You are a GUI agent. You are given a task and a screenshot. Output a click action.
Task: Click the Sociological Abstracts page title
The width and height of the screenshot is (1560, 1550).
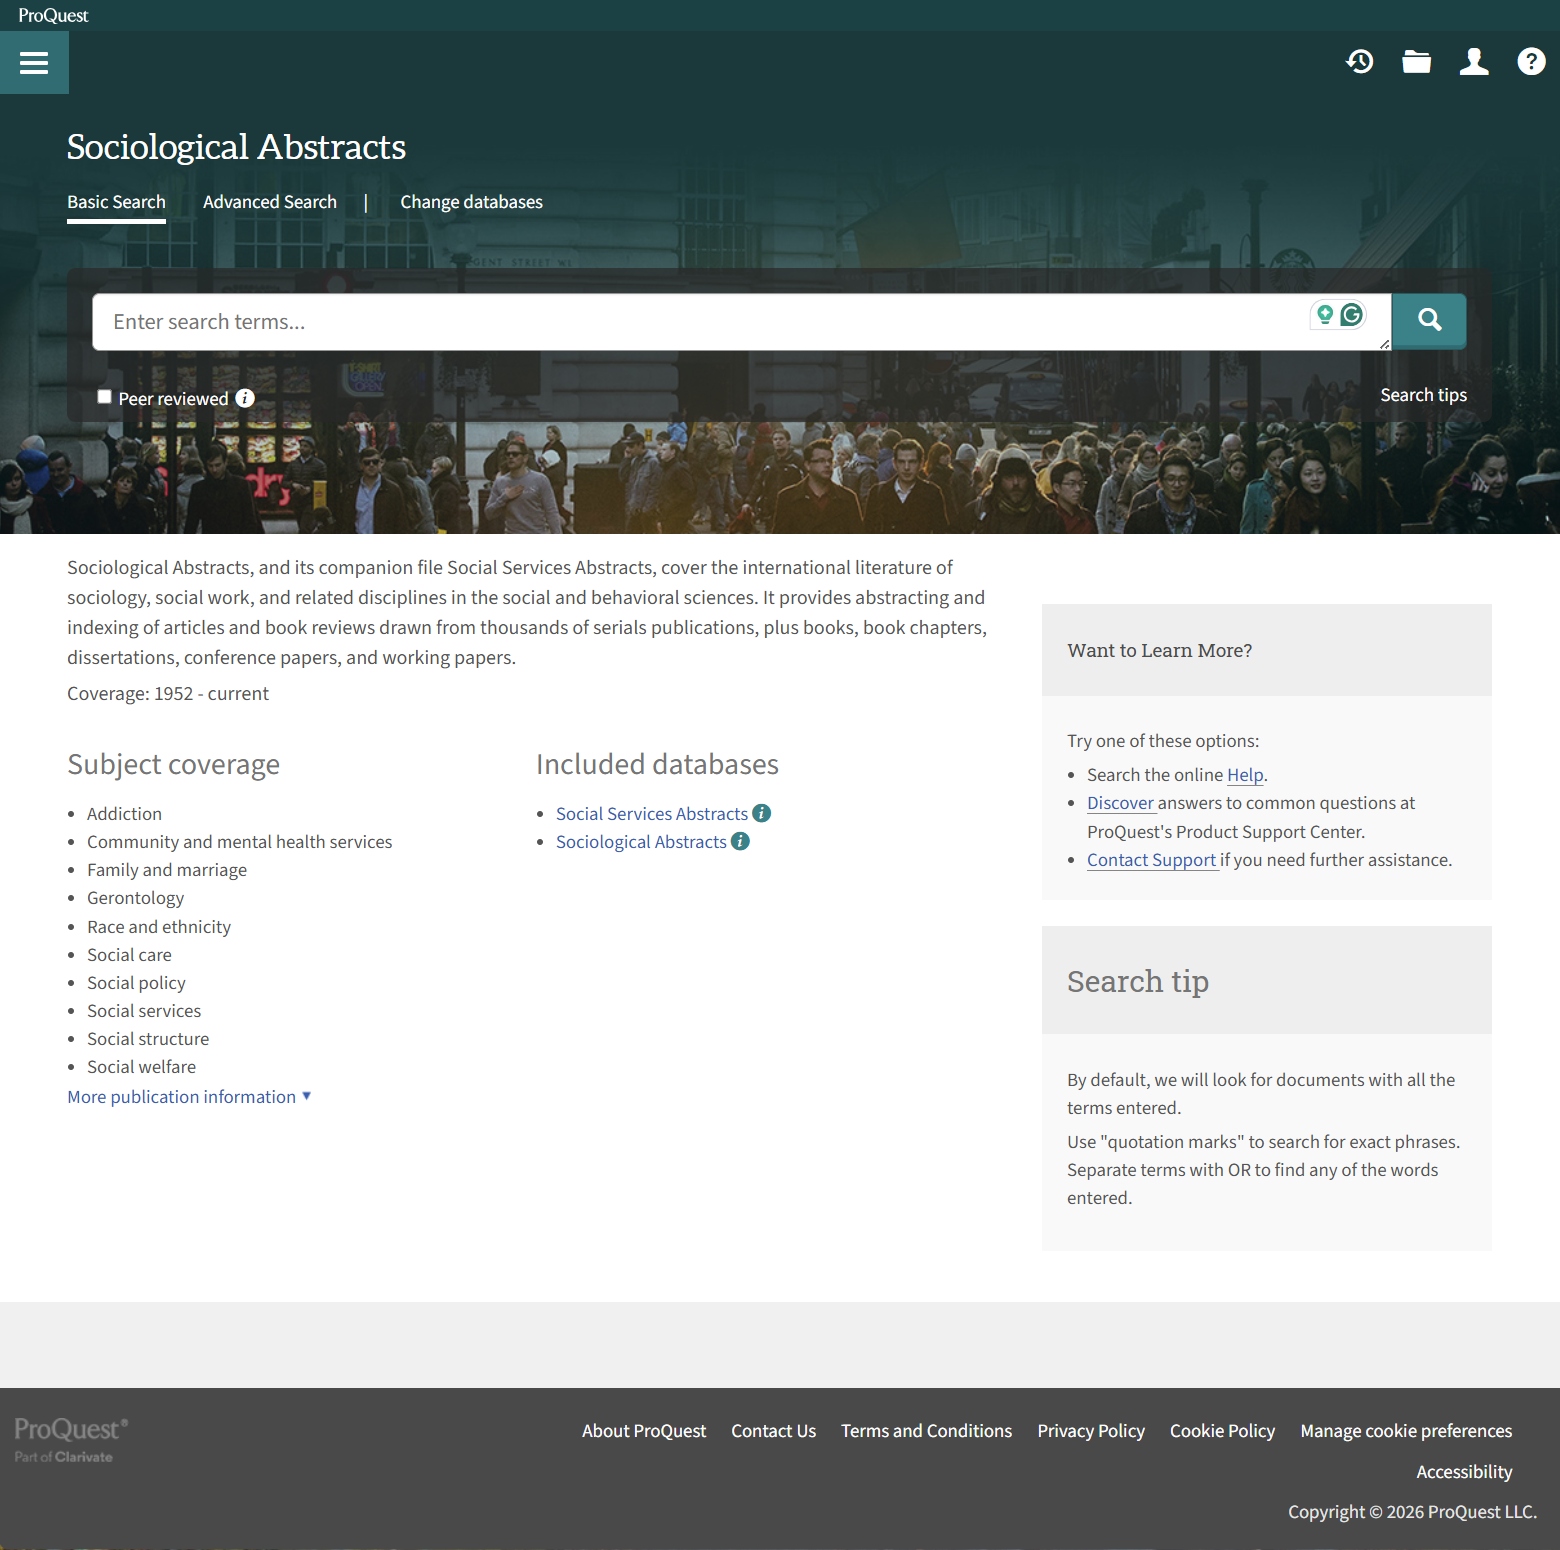pyautogui.click(x=236, y=147)
